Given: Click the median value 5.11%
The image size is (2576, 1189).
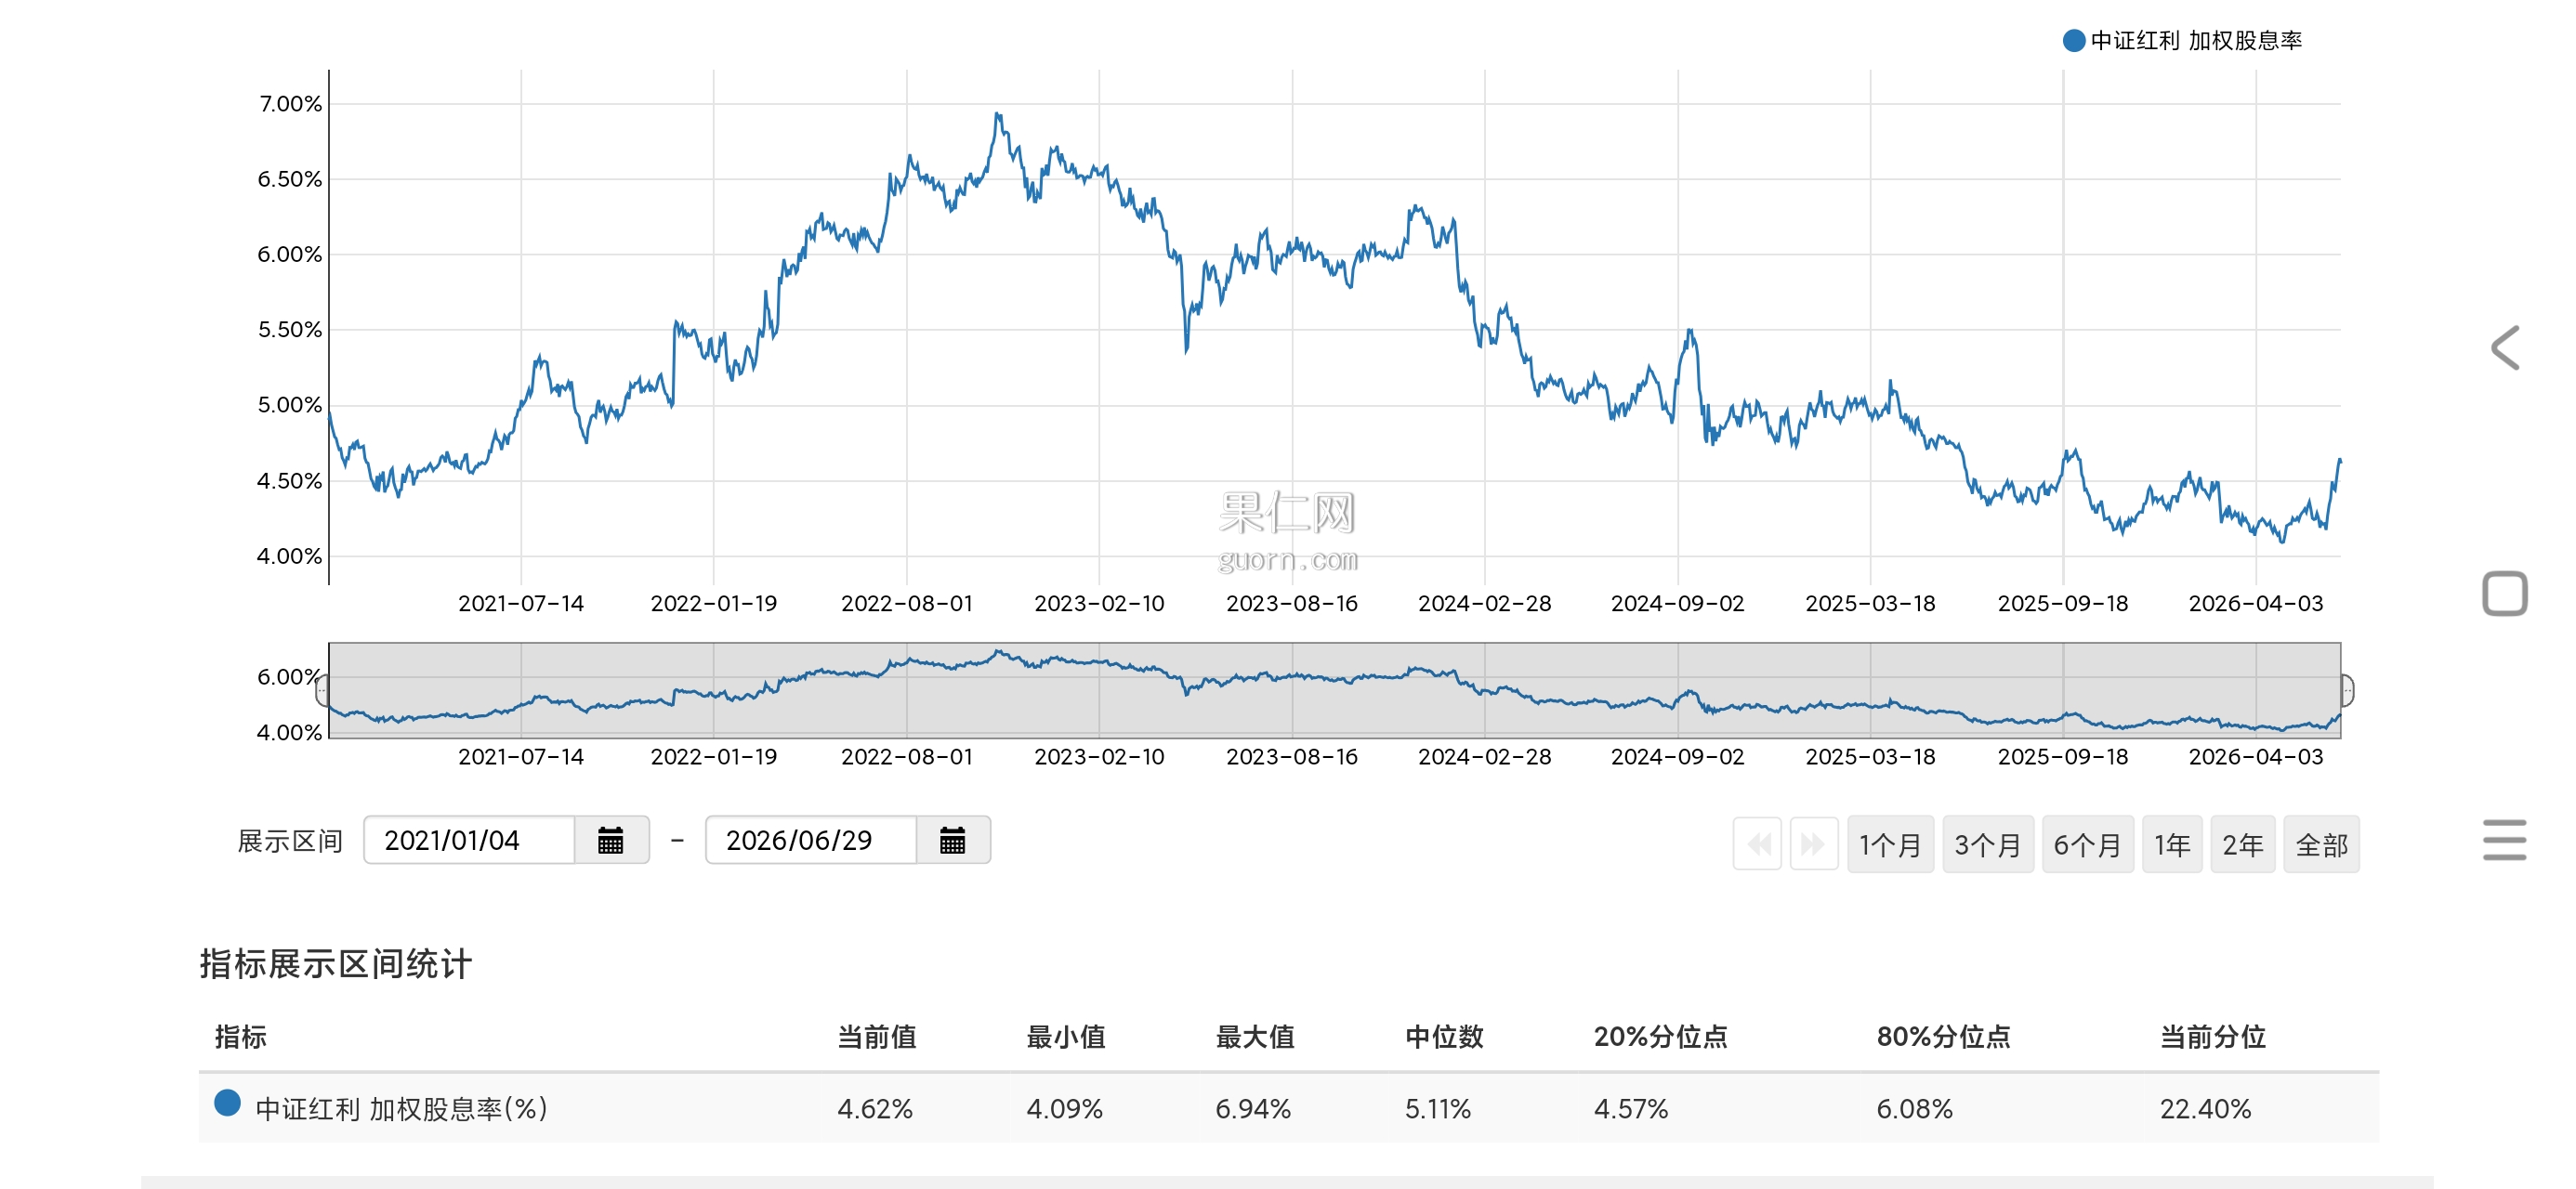Looking at the screenshot, I should point(1438,1109).
